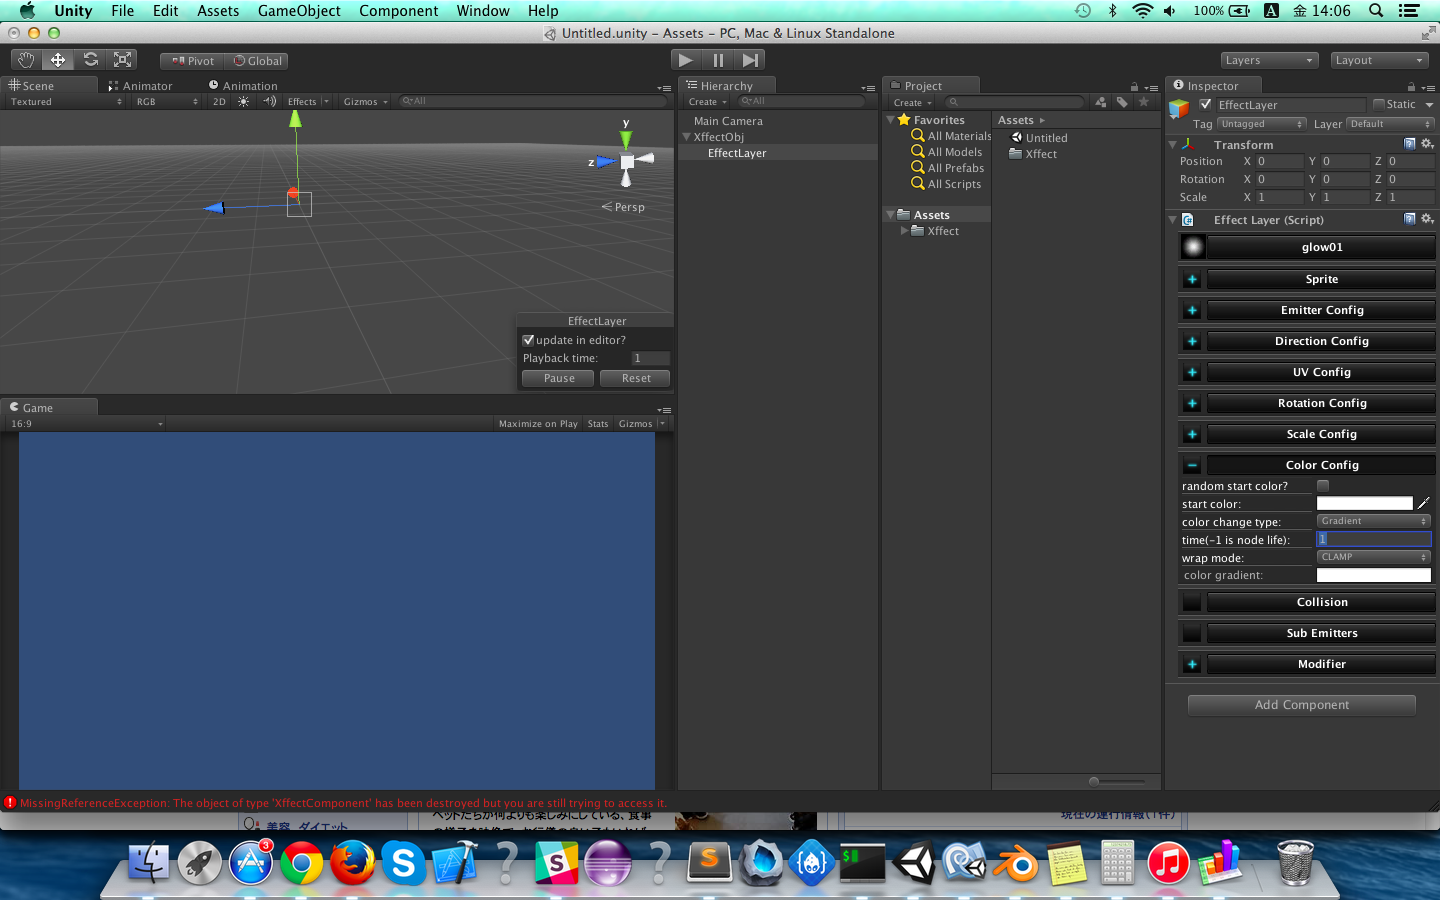Click the Add Component button
This screenshot has height=900, width=1440.
[x=1302, y=705]
